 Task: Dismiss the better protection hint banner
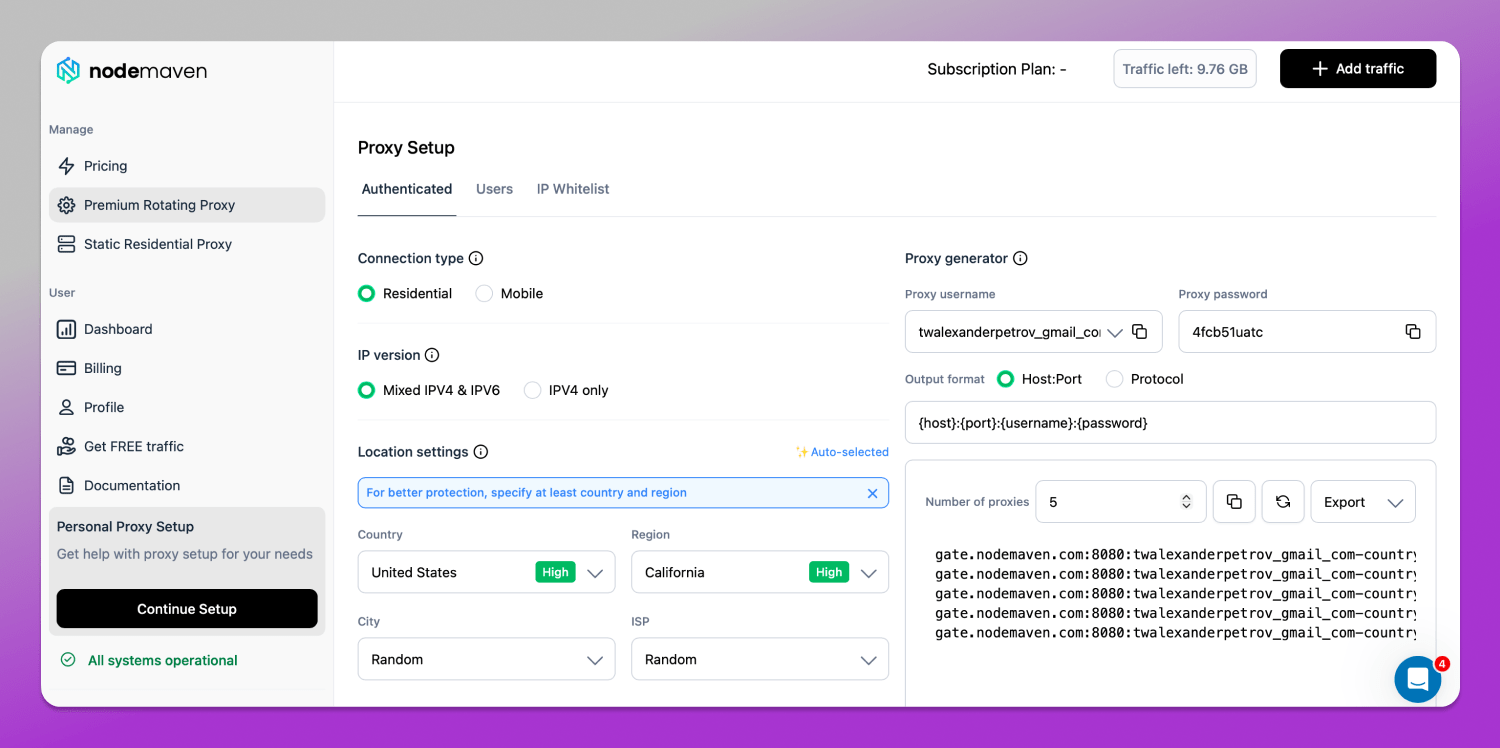pos(872,493)
